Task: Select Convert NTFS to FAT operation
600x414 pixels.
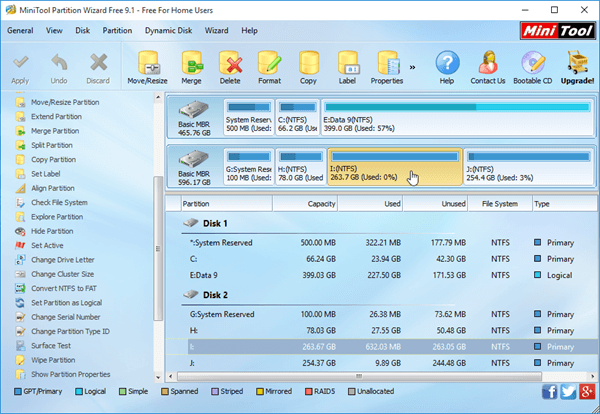Action: (64, 288)
